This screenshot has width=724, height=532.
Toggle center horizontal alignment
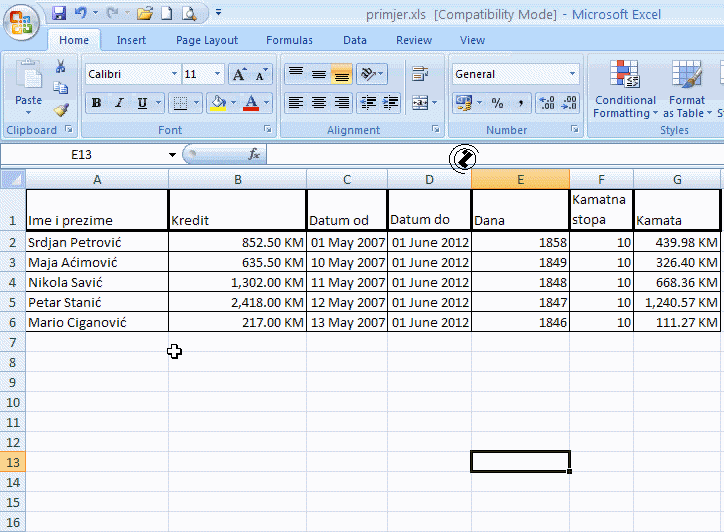tap(319, 103)
